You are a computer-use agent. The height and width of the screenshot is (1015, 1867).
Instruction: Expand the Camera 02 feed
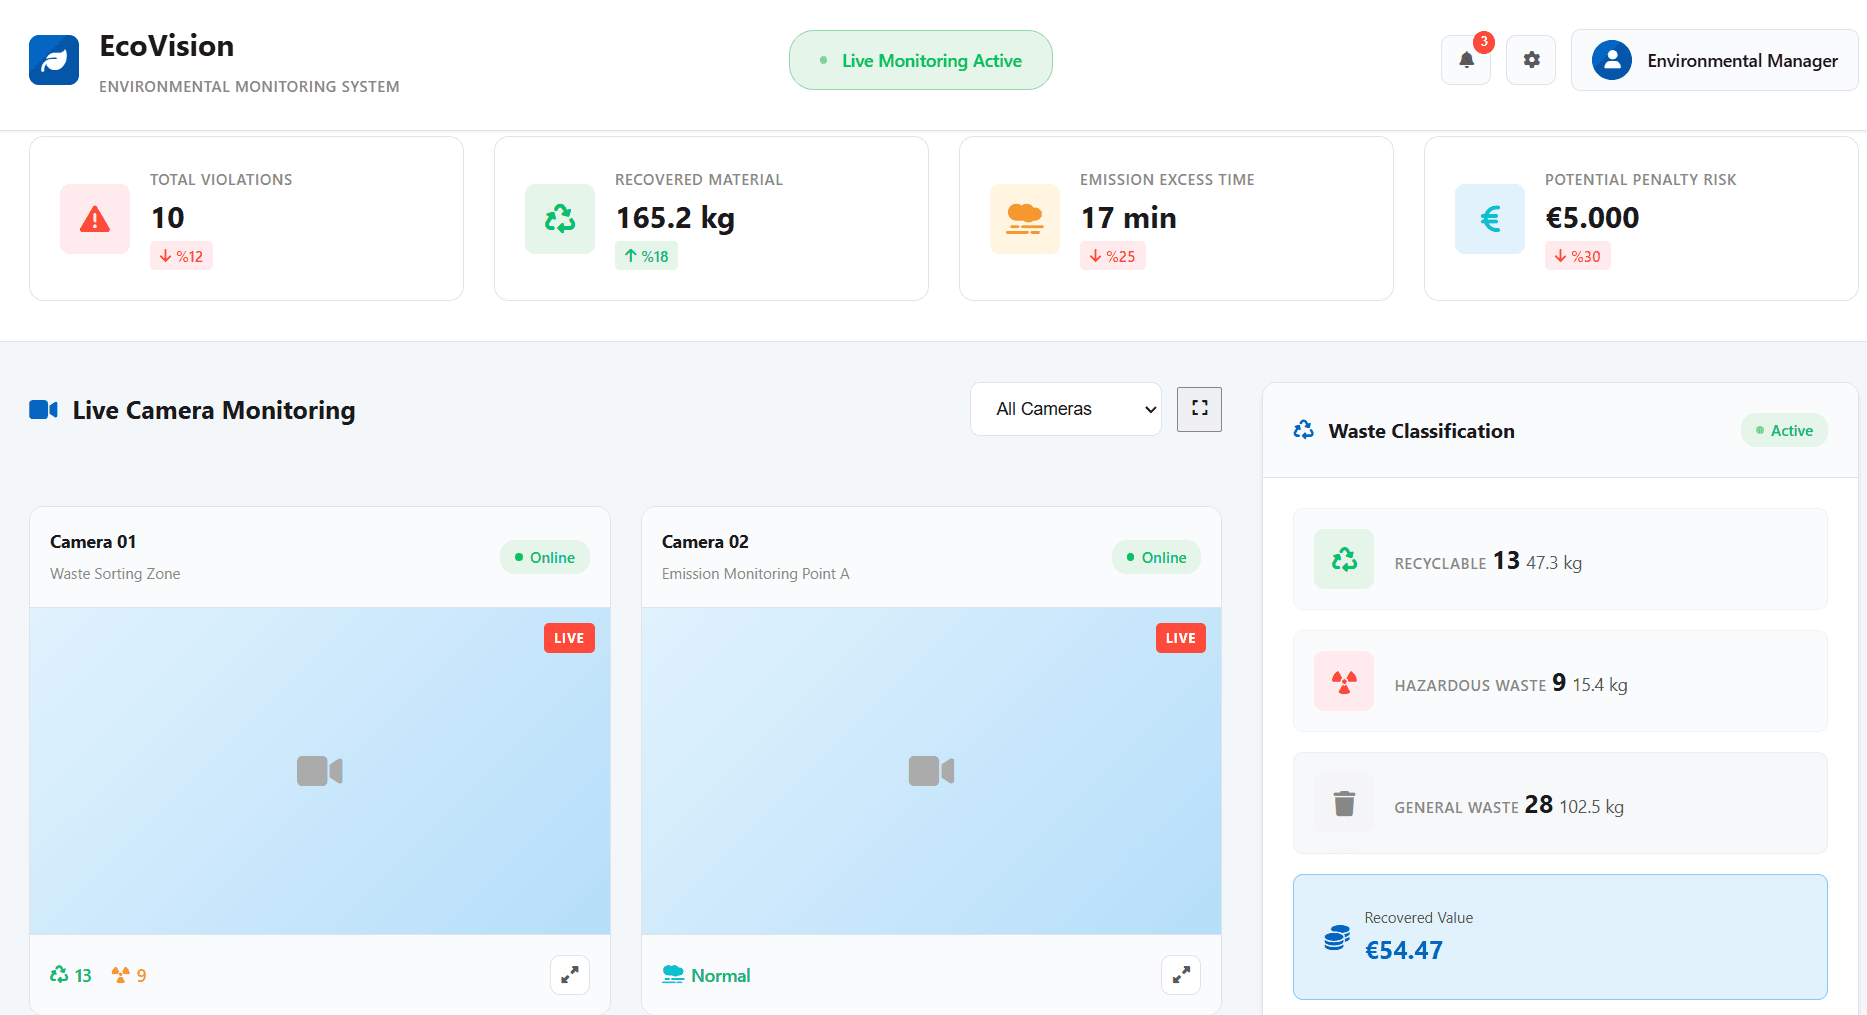point(1181,975)
